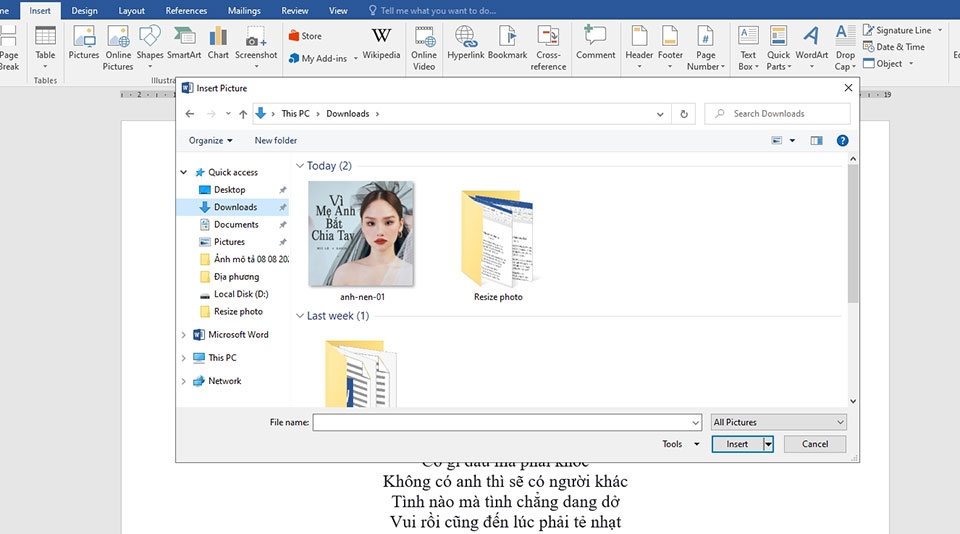Insert a Signature Line
This screenshot has width=960, height=534.
pos(902,30)
